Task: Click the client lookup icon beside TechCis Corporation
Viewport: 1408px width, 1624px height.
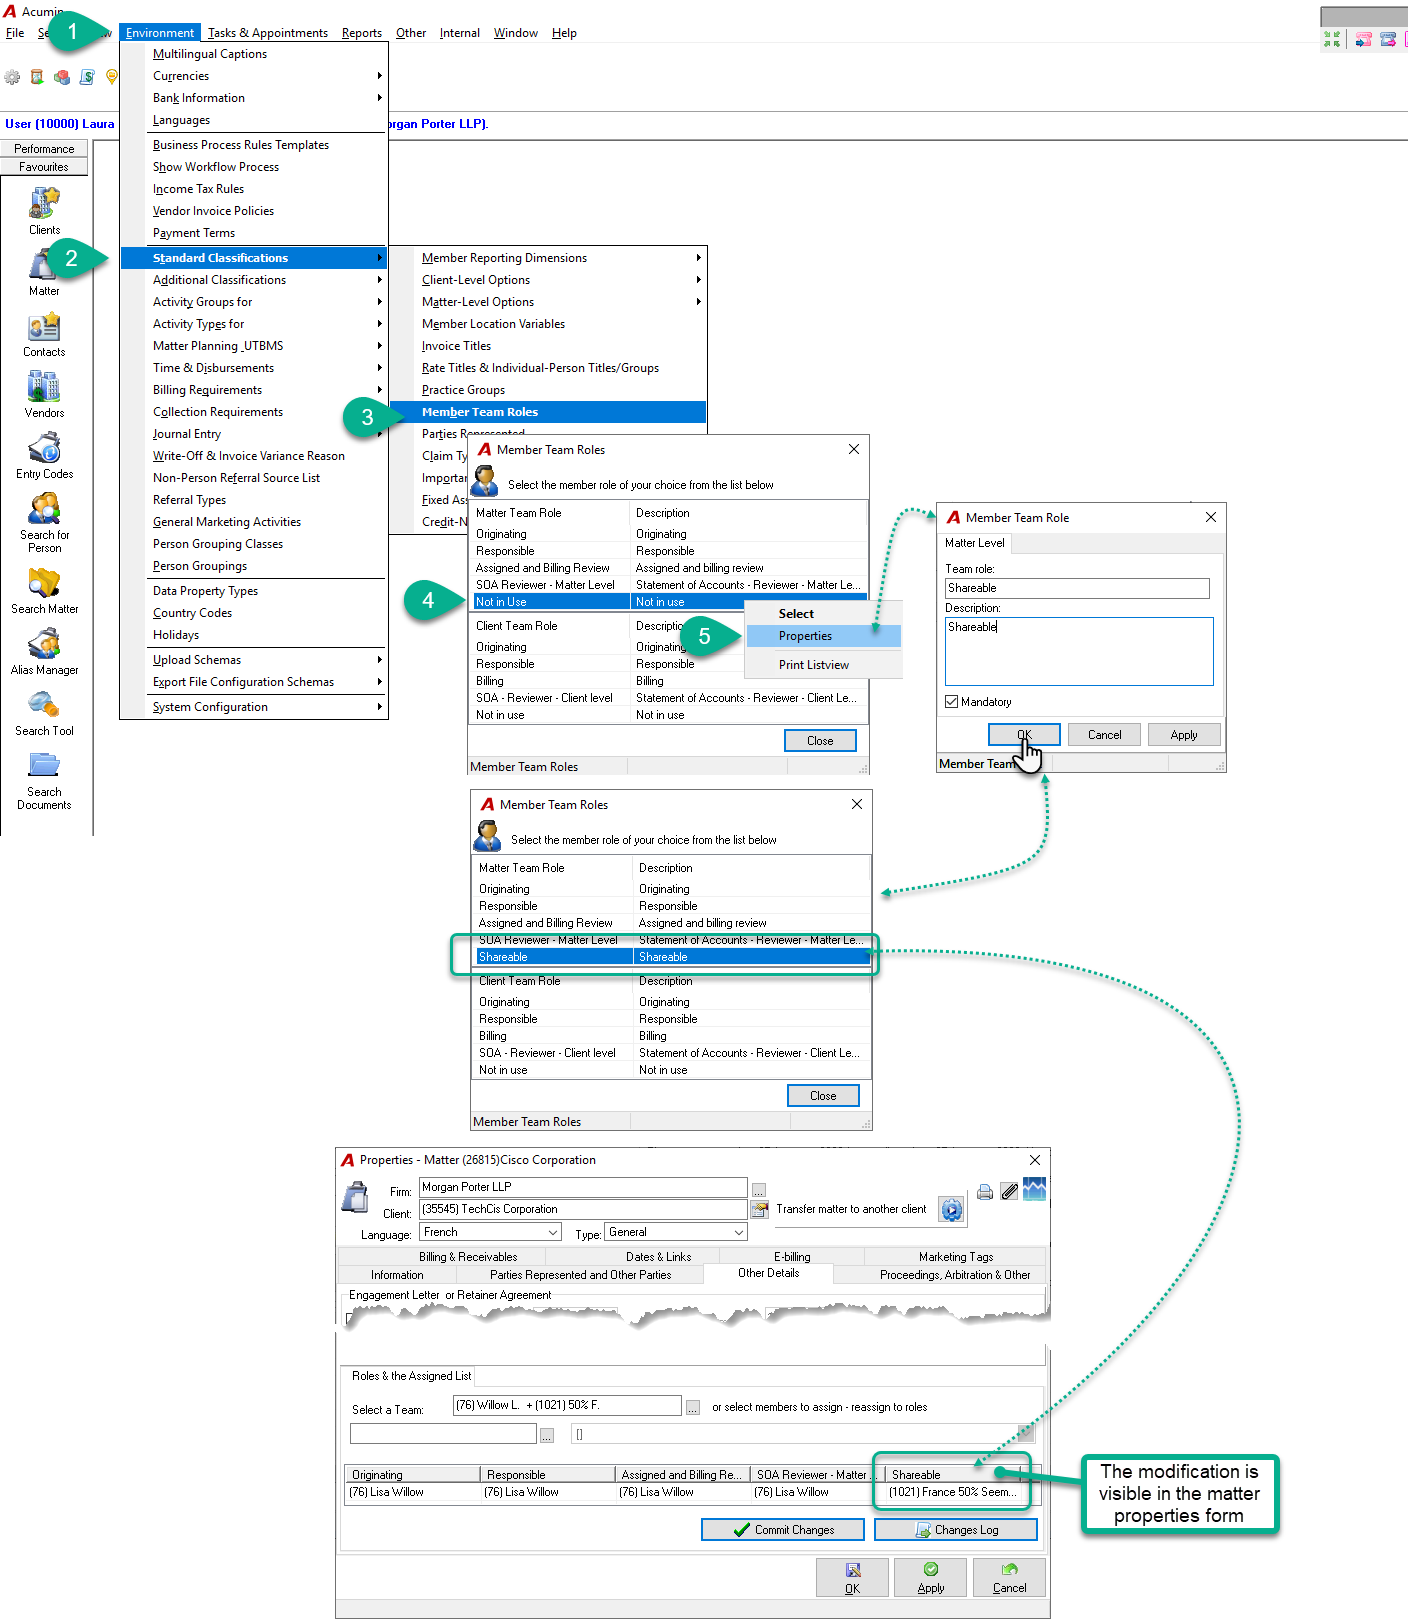Action: tap(760, 1210)
